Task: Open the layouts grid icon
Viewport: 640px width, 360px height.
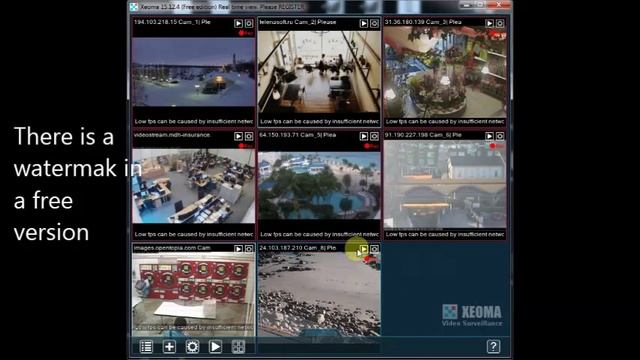Action: pos(238,347)
